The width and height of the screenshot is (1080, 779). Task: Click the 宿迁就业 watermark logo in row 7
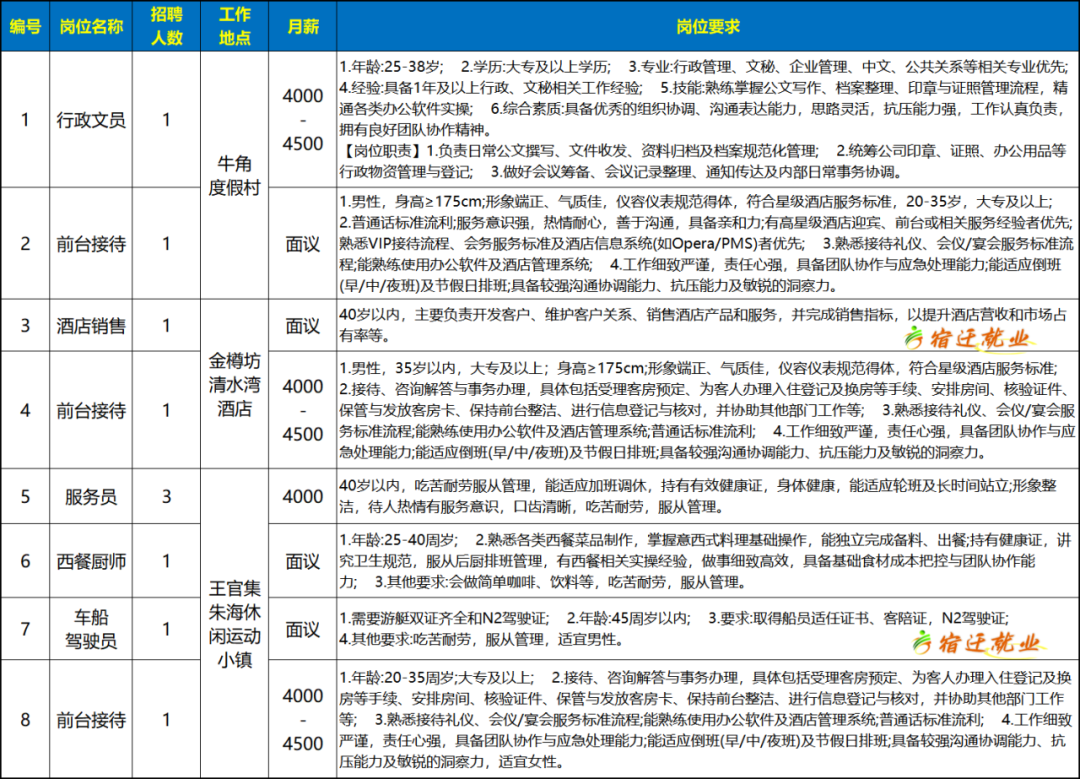[978, 643]
